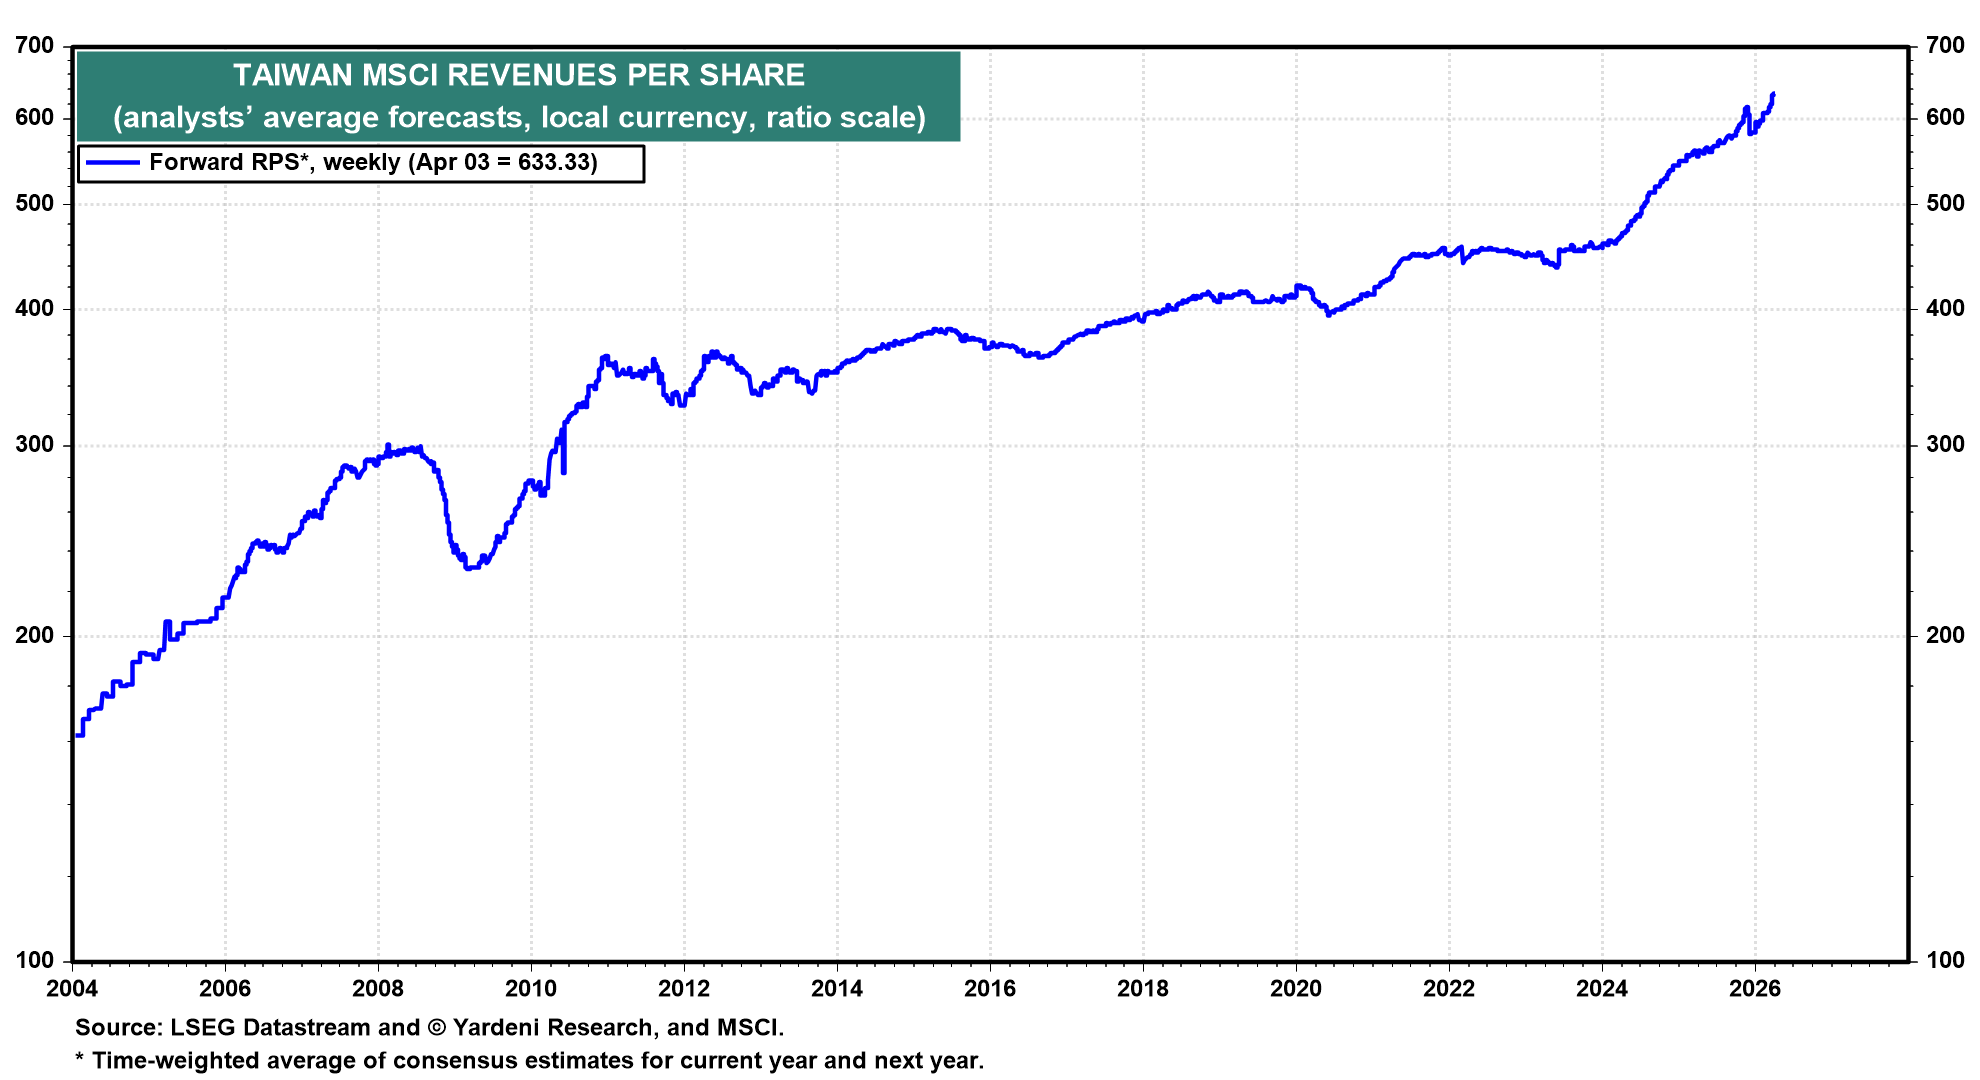This screenshot has width=1980, height=1080.
Task: Select the flat plateau around 2022
Action: pyautogui.click(x=1470, y=251)
